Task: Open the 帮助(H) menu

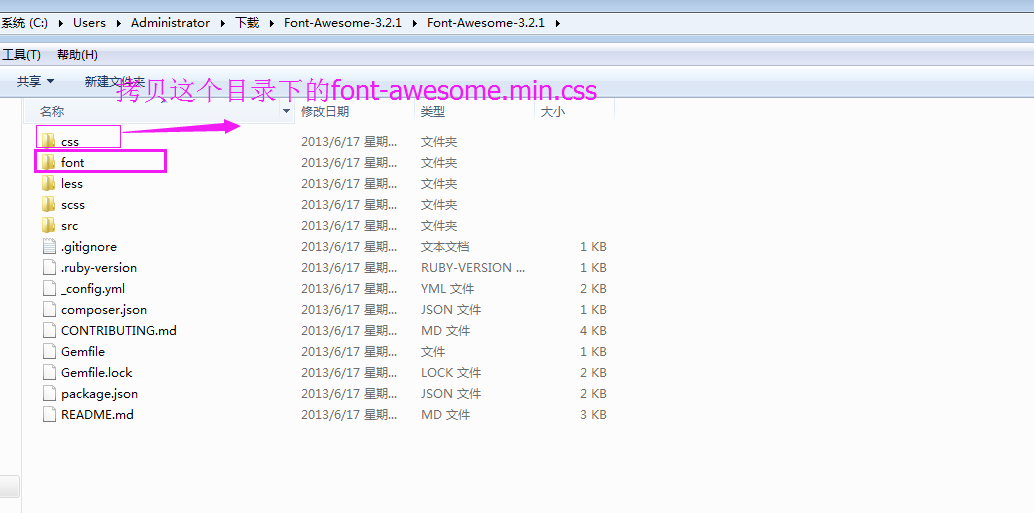Action: [77, 55]
